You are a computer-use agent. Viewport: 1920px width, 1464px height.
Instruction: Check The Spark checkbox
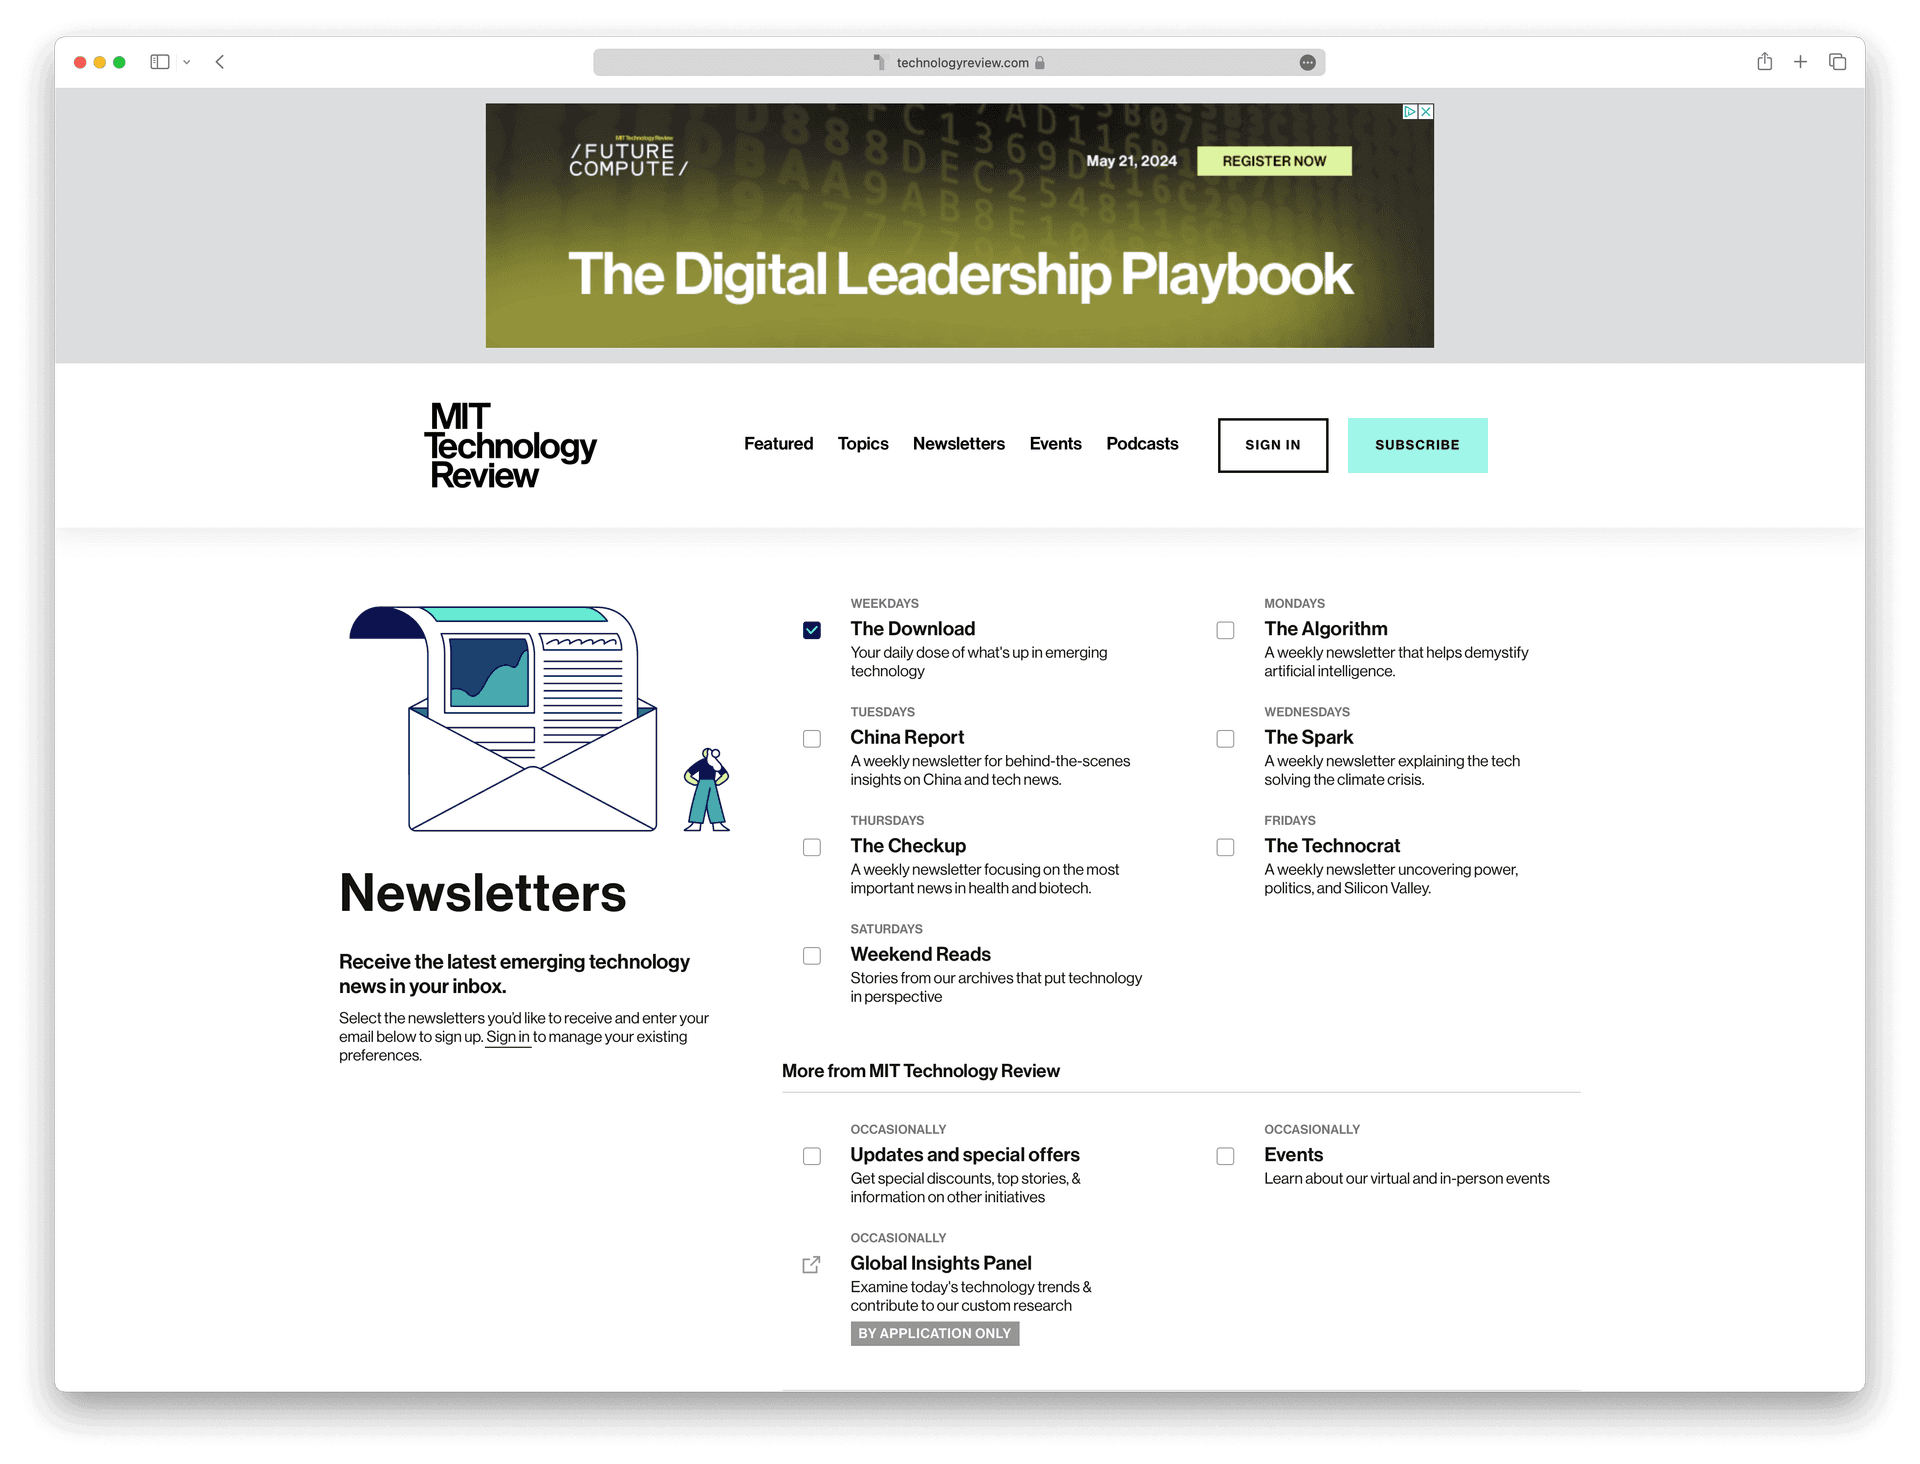pos(1225,739)
